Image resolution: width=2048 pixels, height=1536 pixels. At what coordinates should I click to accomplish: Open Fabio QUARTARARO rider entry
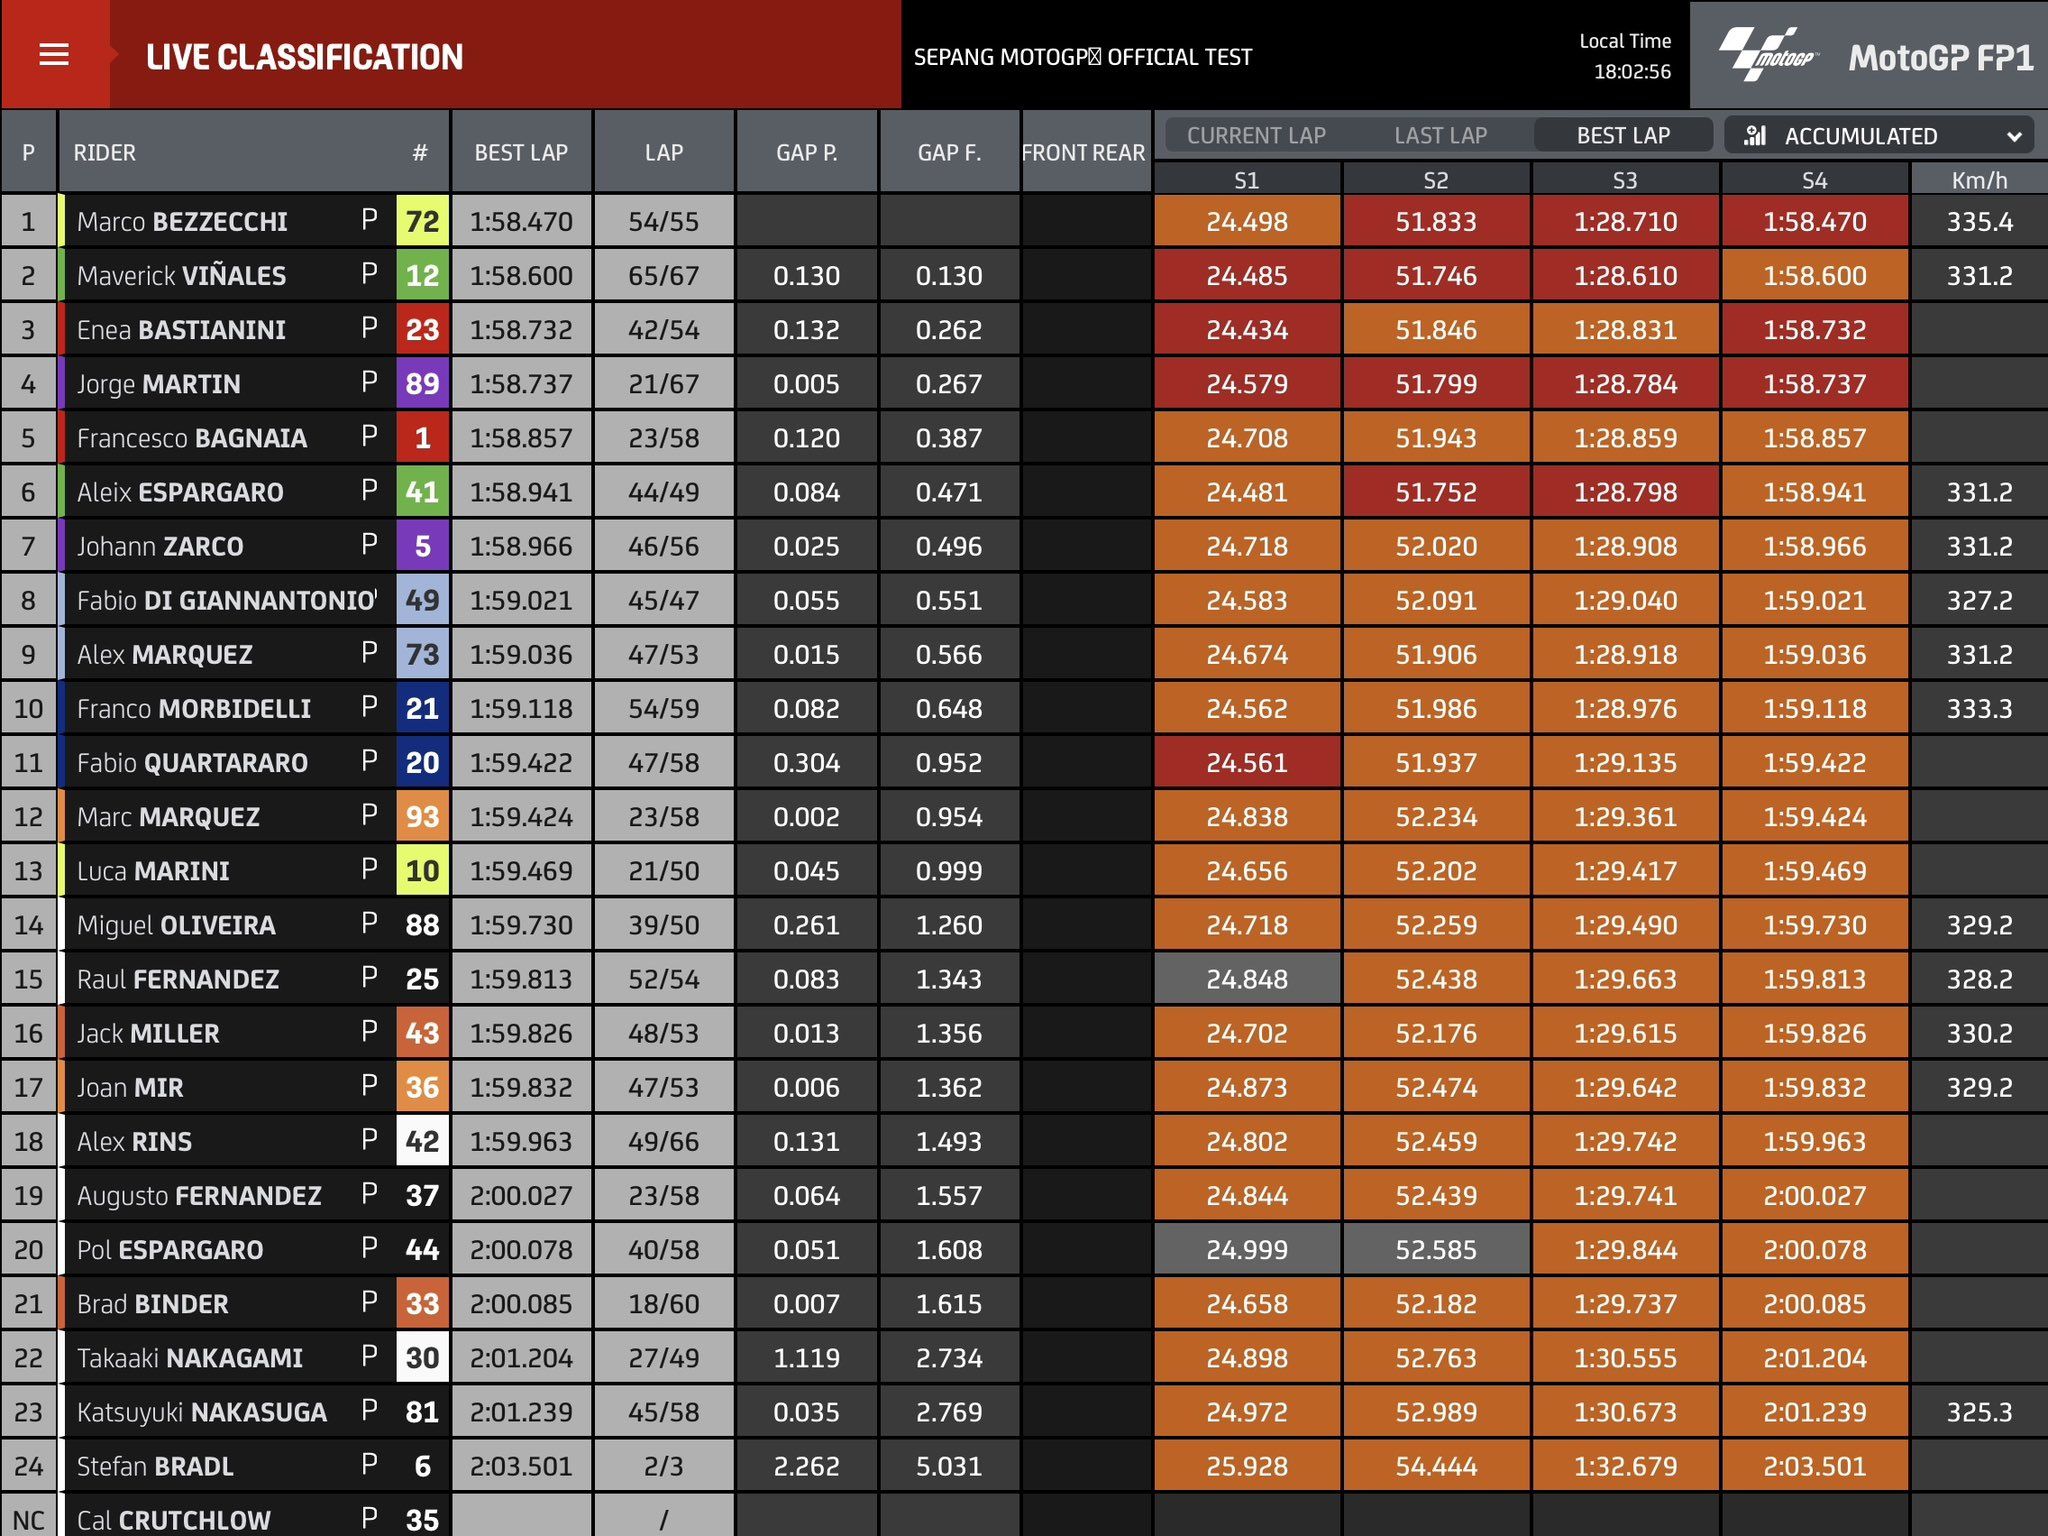pos(192,763)
